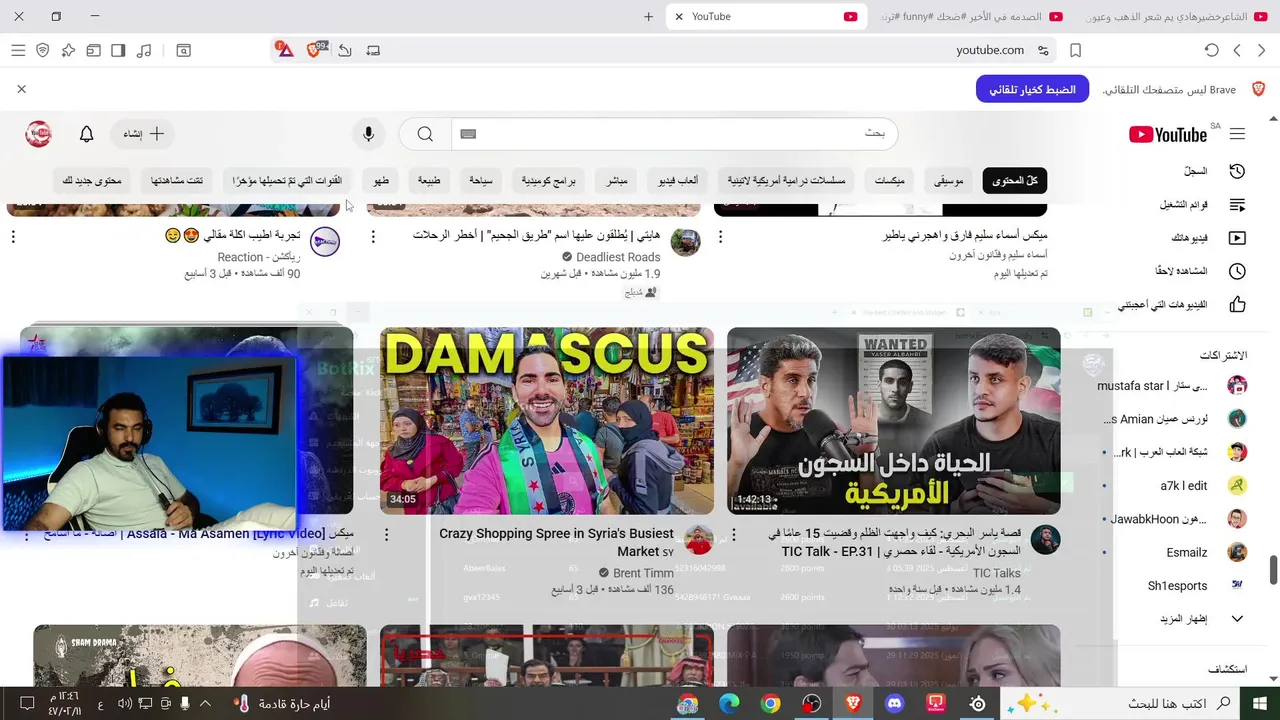Switch to الشاعرخضيرهادي browser tab
The image size is (1280, 720).
[x=1174, y=17]
